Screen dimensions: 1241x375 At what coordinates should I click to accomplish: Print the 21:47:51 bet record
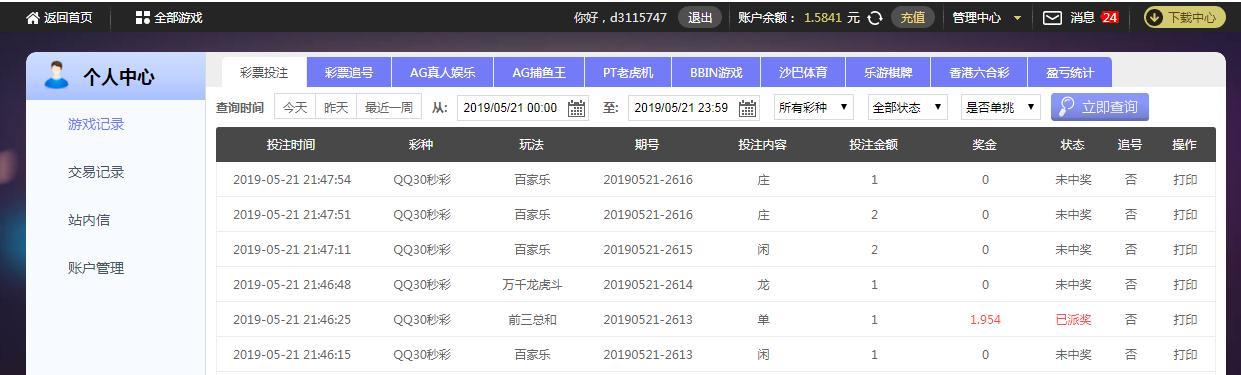pyautogui.click(x=1185, y=214)
